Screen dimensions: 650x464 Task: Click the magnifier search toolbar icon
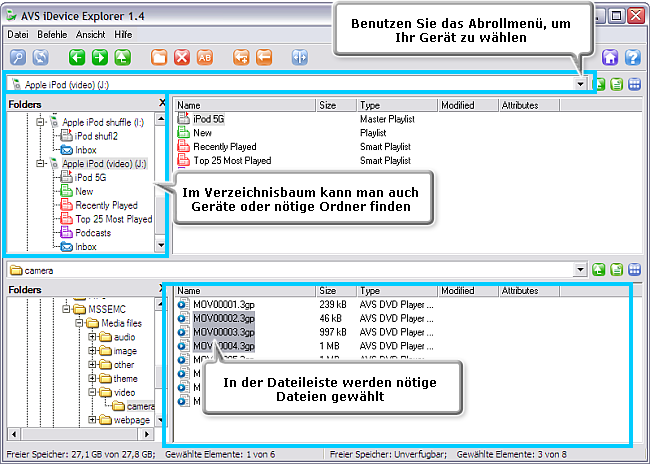pos(18,57)
